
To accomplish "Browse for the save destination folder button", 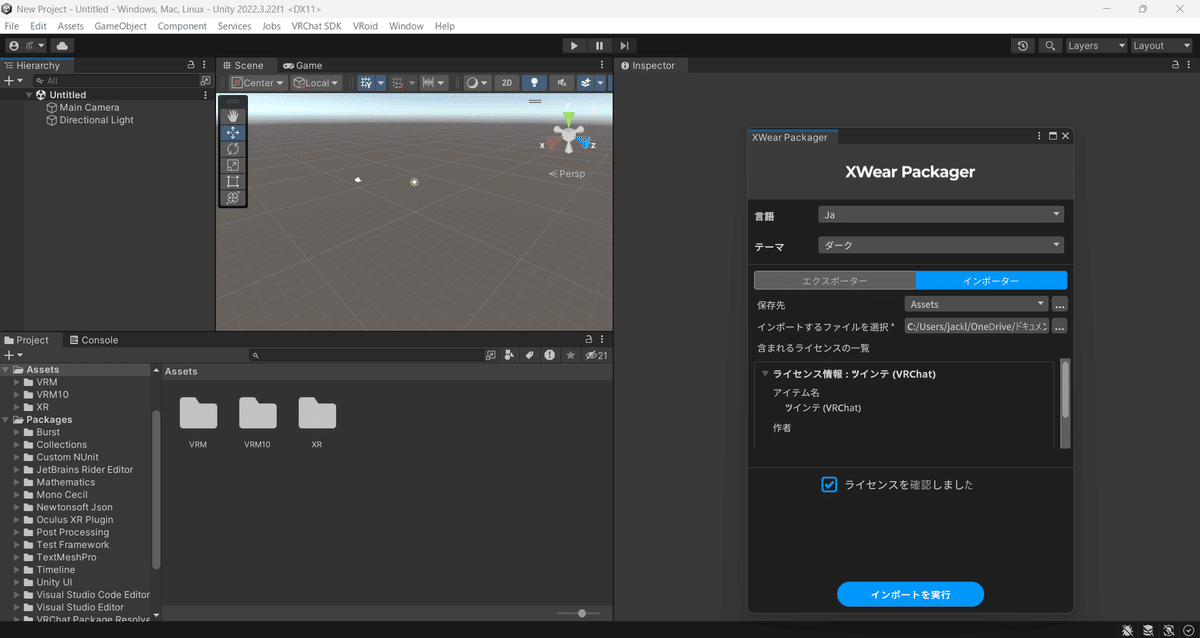I will point(1060,304).
